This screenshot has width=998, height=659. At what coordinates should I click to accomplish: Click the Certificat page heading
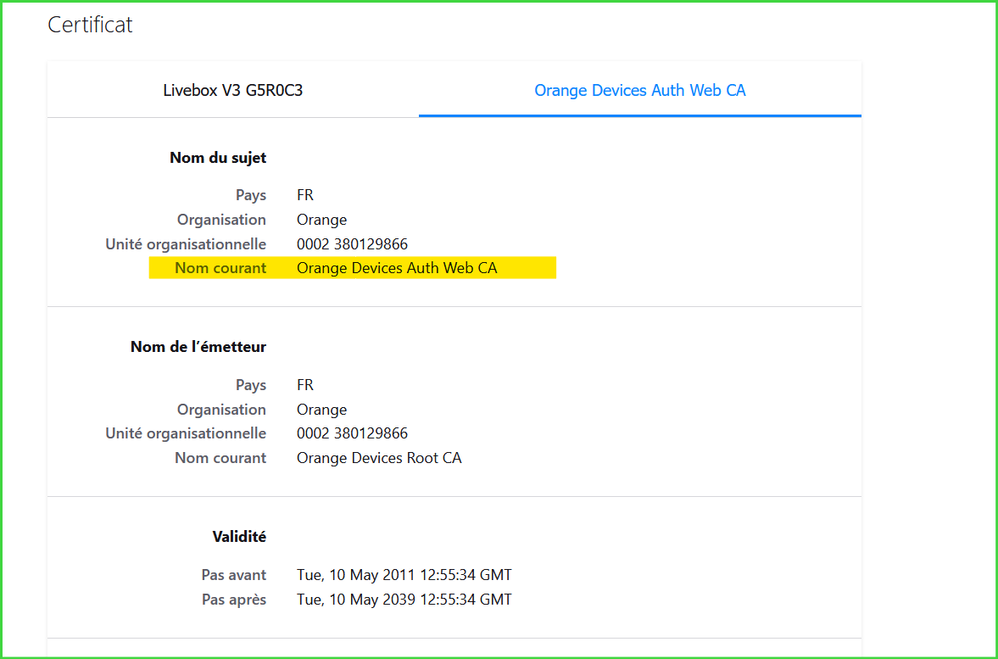[x=90, y=25]
